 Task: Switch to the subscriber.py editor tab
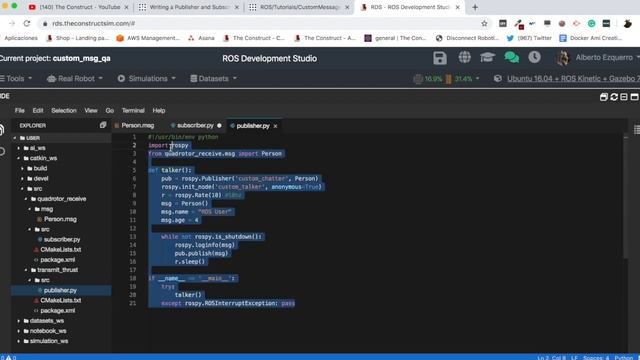click(196, 126)
